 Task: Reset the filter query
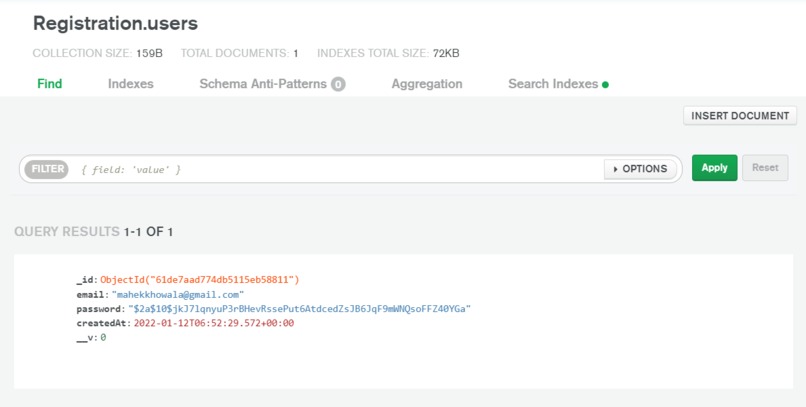pos(765,168)
